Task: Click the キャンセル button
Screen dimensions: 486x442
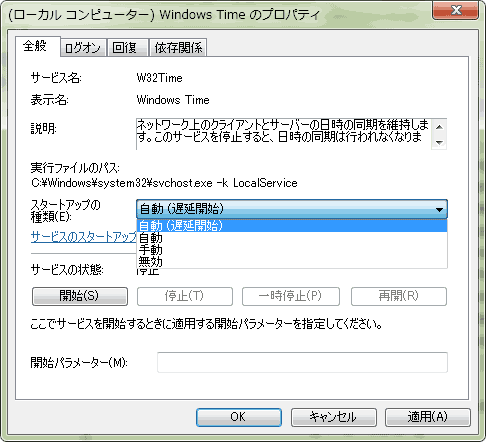Action: tap(333, 417)
